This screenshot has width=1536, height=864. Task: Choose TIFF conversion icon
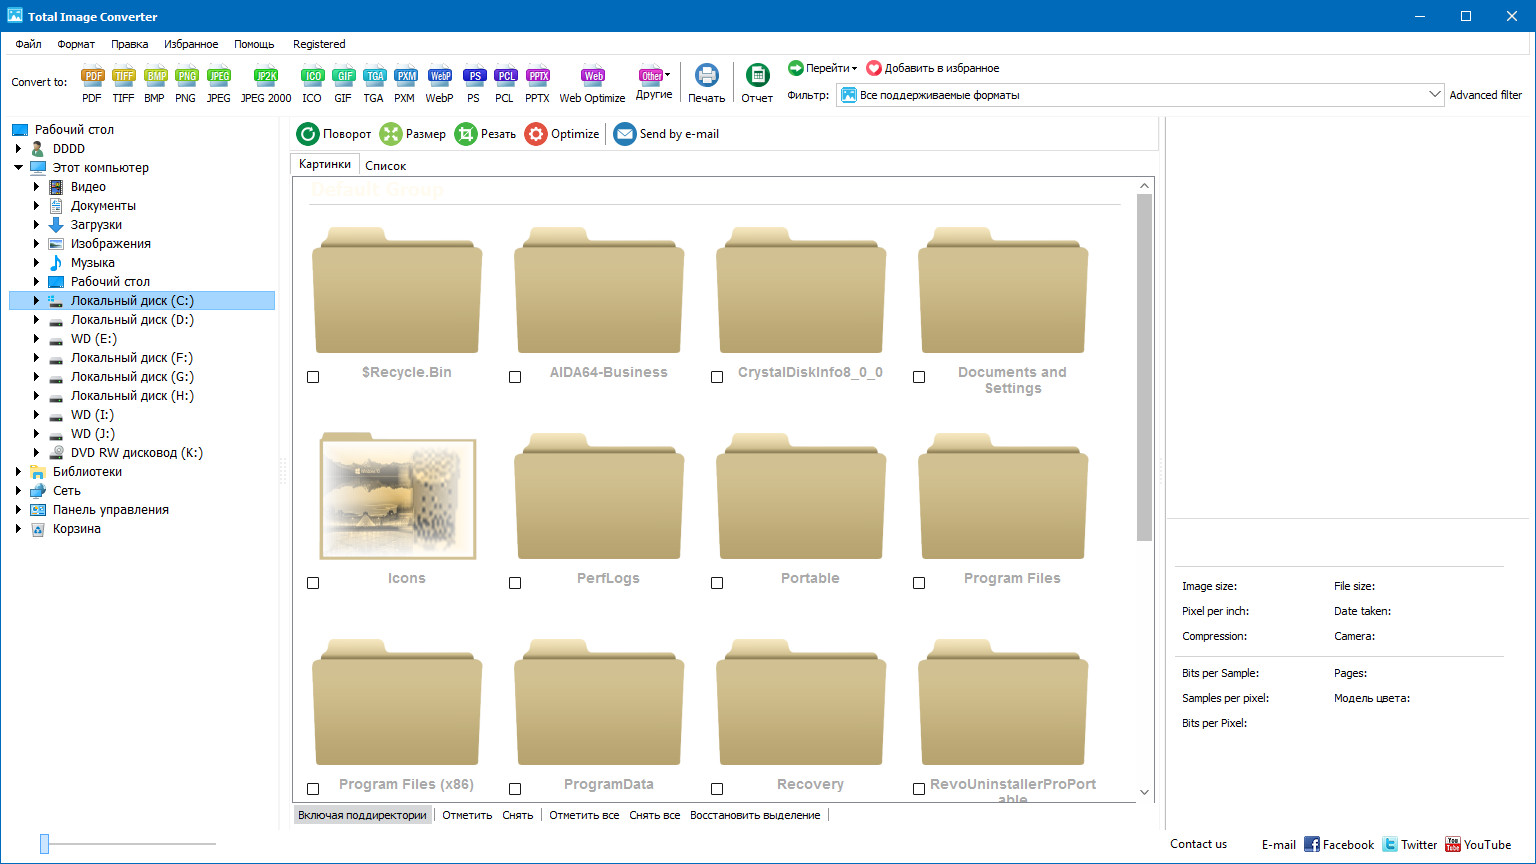pos(123,77)
